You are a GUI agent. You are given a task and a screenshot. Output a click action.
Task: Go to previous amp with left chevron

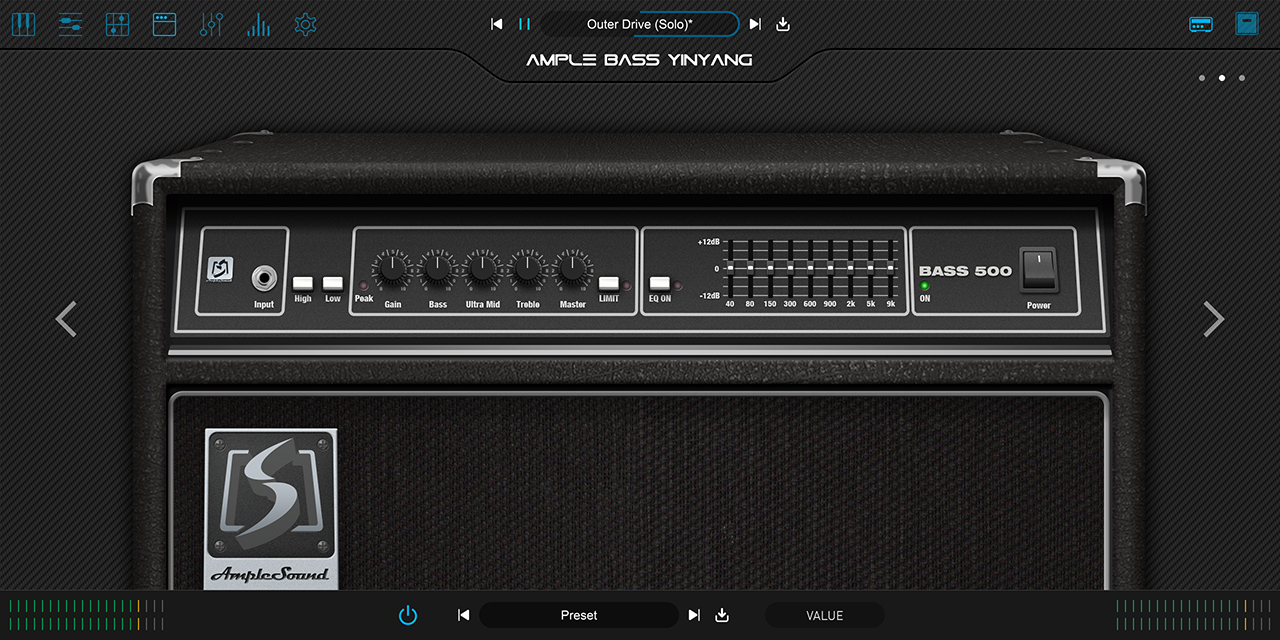click(x=66, y=319)
